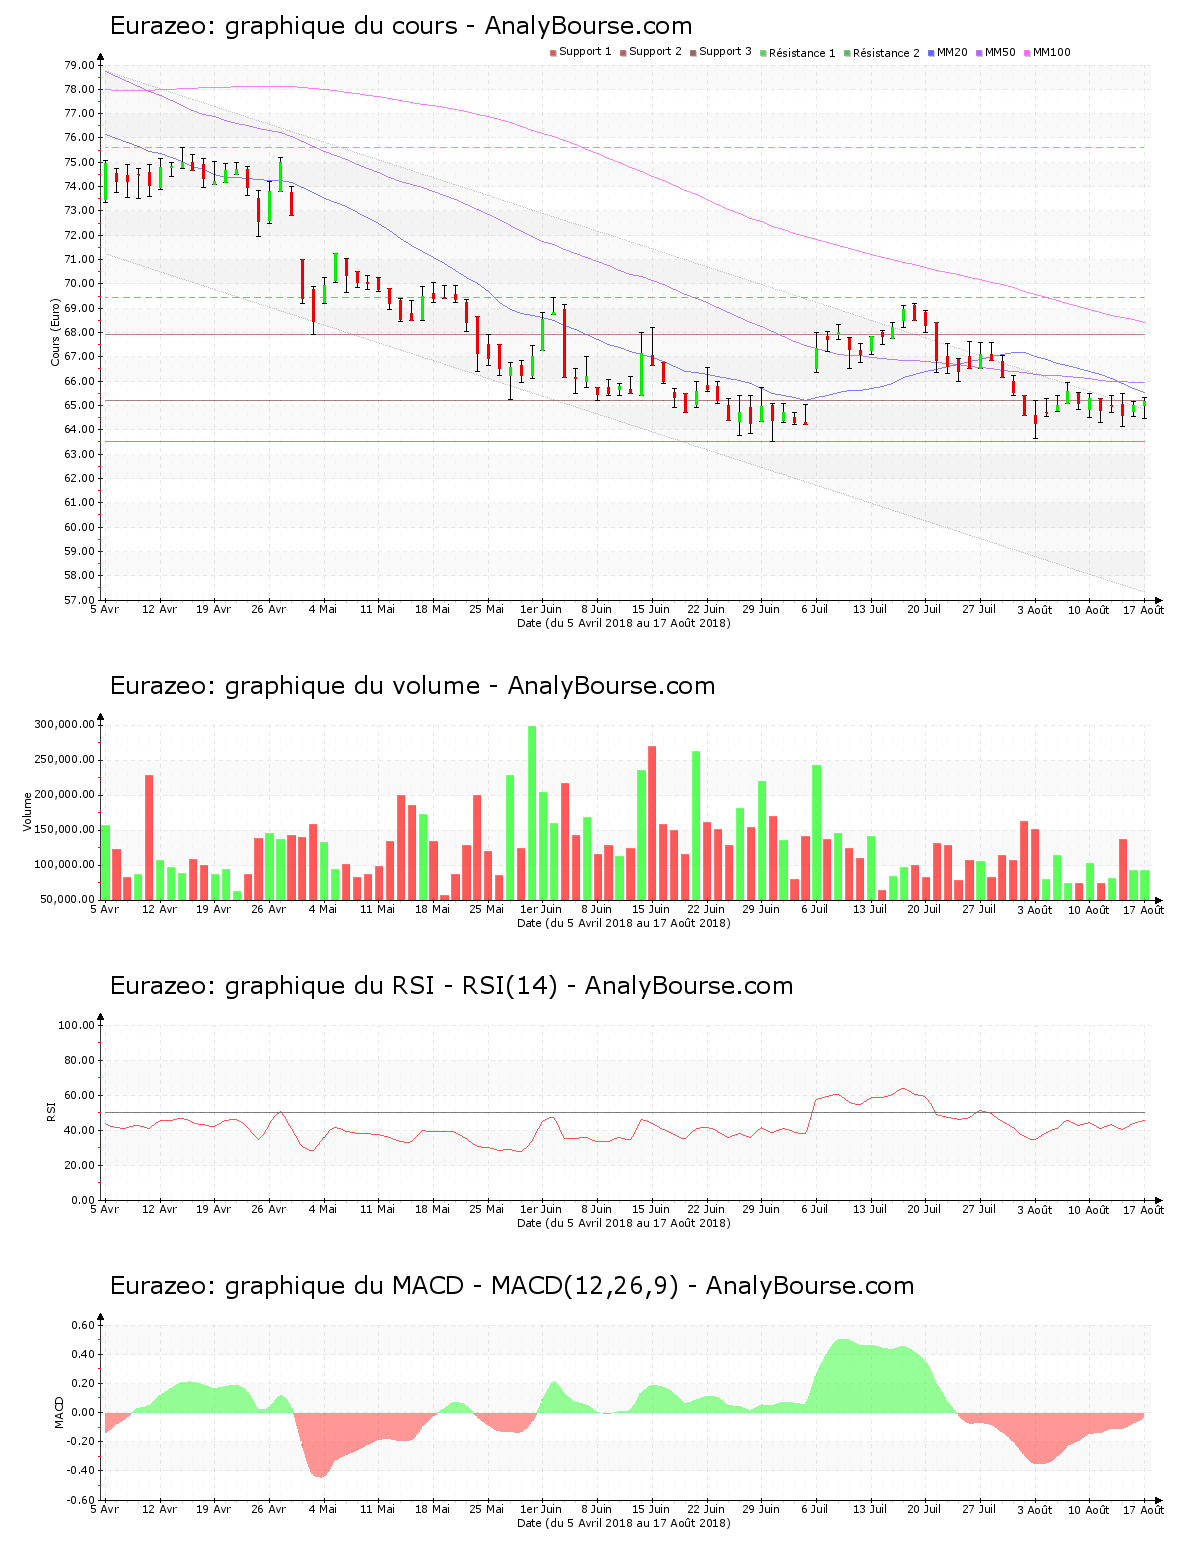The height and width of the screenshot is (1550, 1200).
Task: Click the date range caption under MACD chart
Action: click(623, 1523)
